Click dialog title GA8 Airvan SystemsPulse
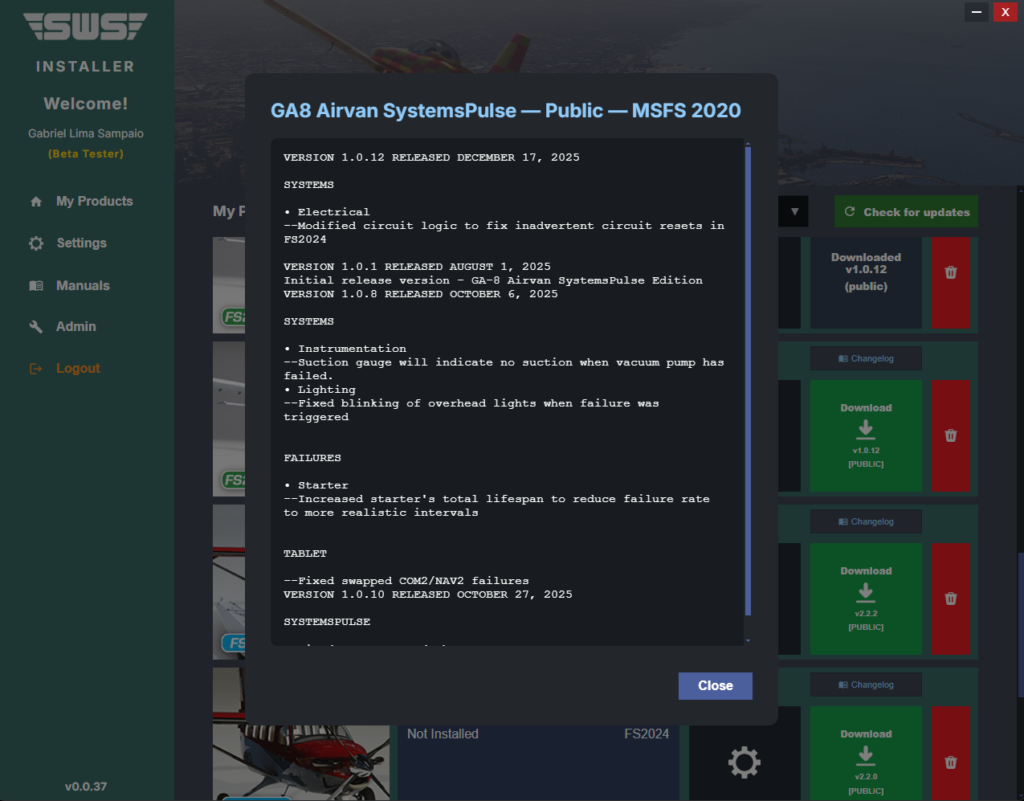1024x801 pixels. (505, 110)
